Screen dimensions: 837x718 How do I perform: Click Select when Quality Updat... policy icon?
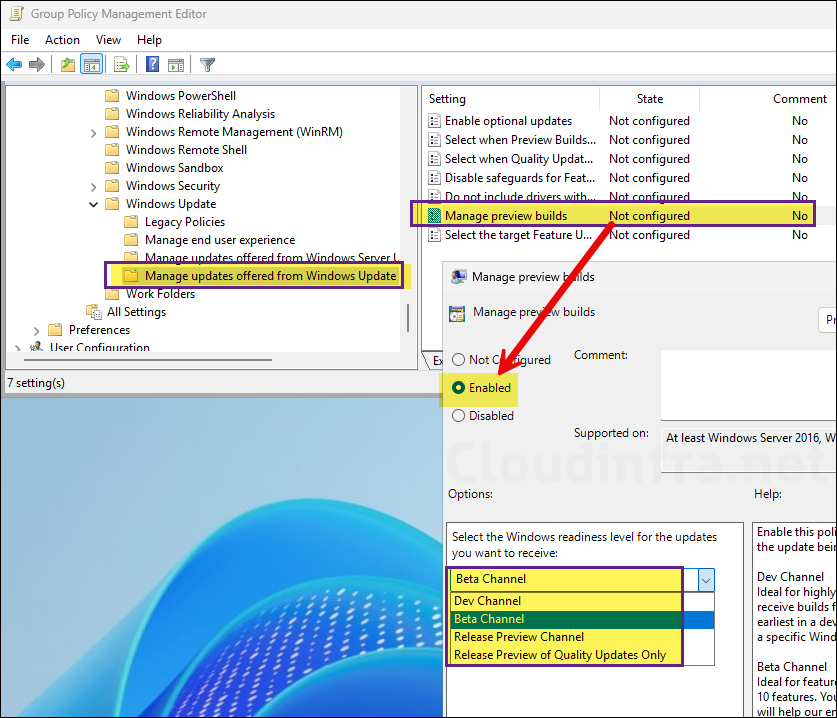[435, 159]
